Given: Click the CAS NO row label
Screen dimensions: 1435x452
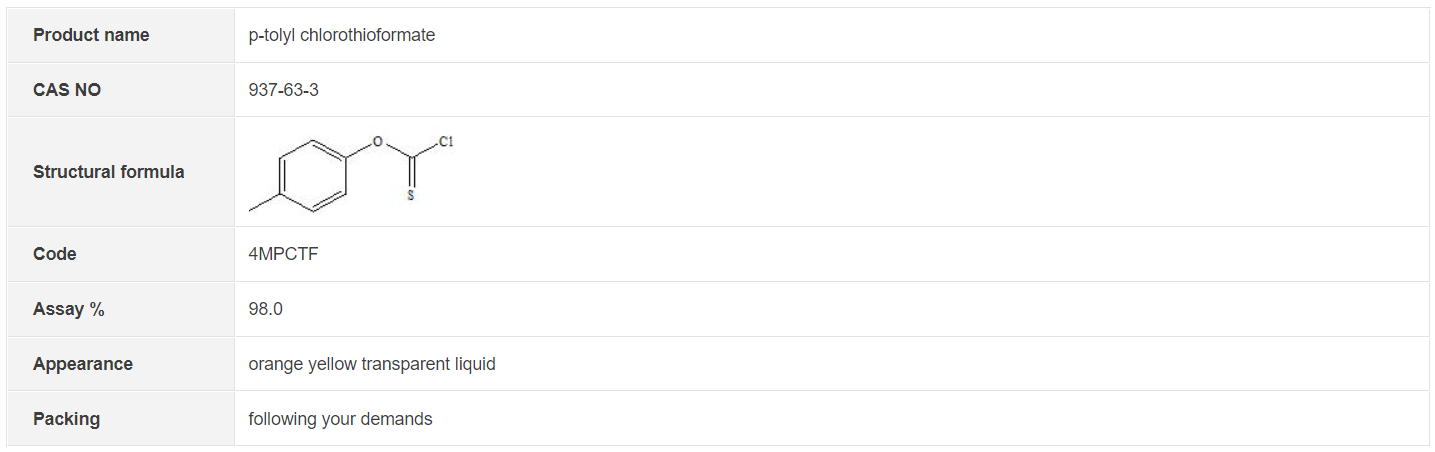Looking at the screenshot, I should tap(67, 90).
